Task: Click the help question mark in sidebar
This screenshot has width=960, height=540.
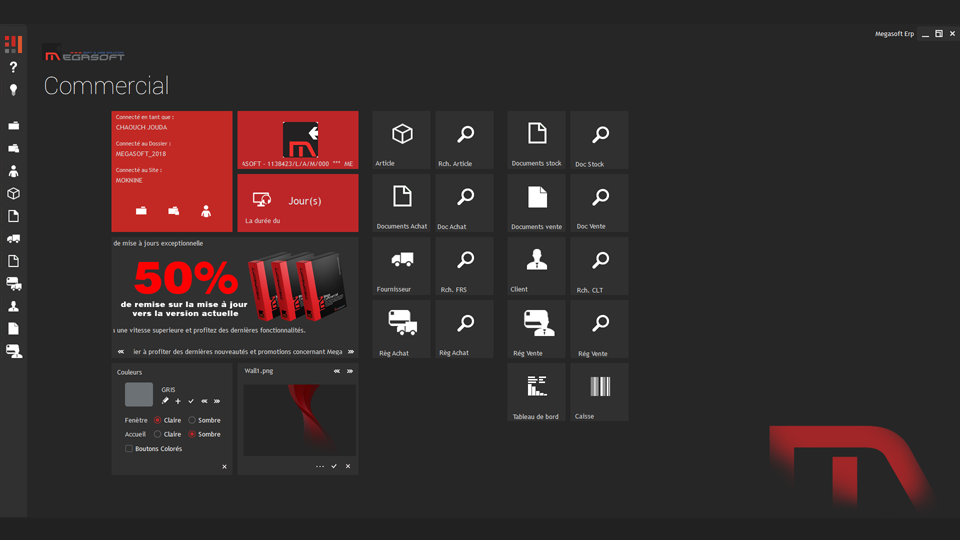Action: coord(13,67)
